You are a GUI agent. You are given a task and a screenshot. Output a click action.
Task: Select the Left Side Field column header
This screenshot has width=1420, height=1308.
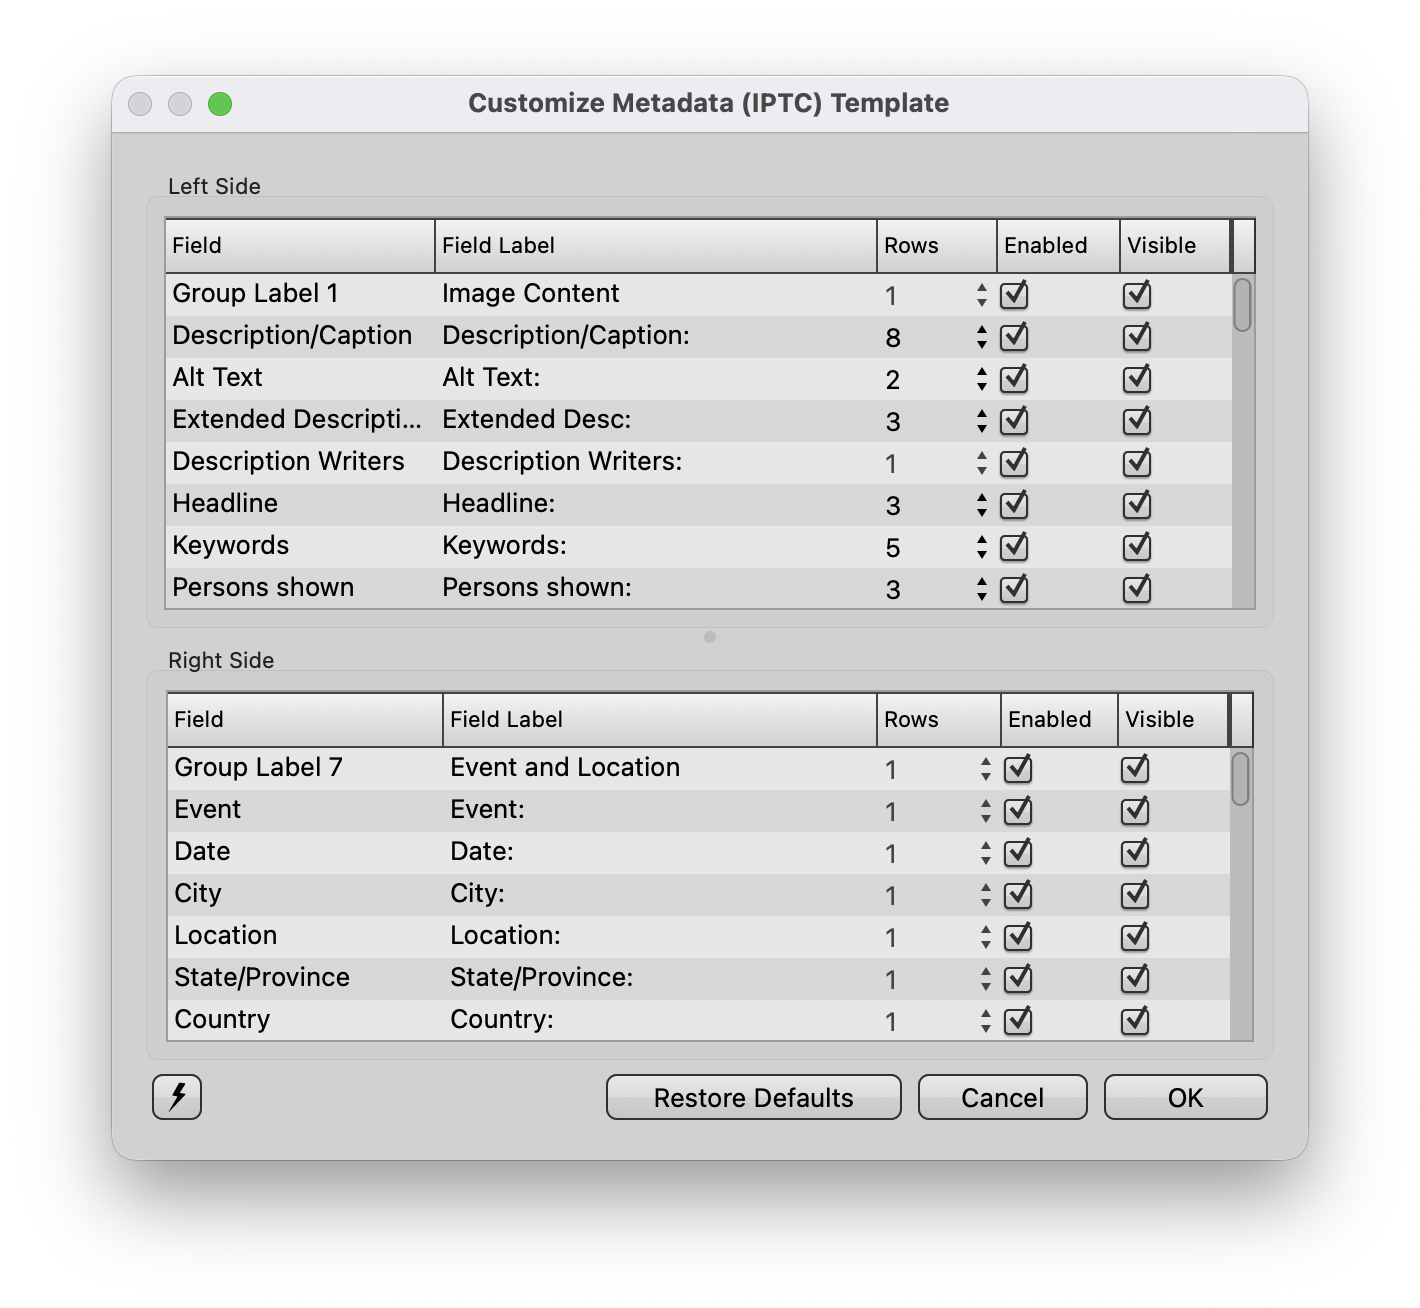[x=300, y=245]
